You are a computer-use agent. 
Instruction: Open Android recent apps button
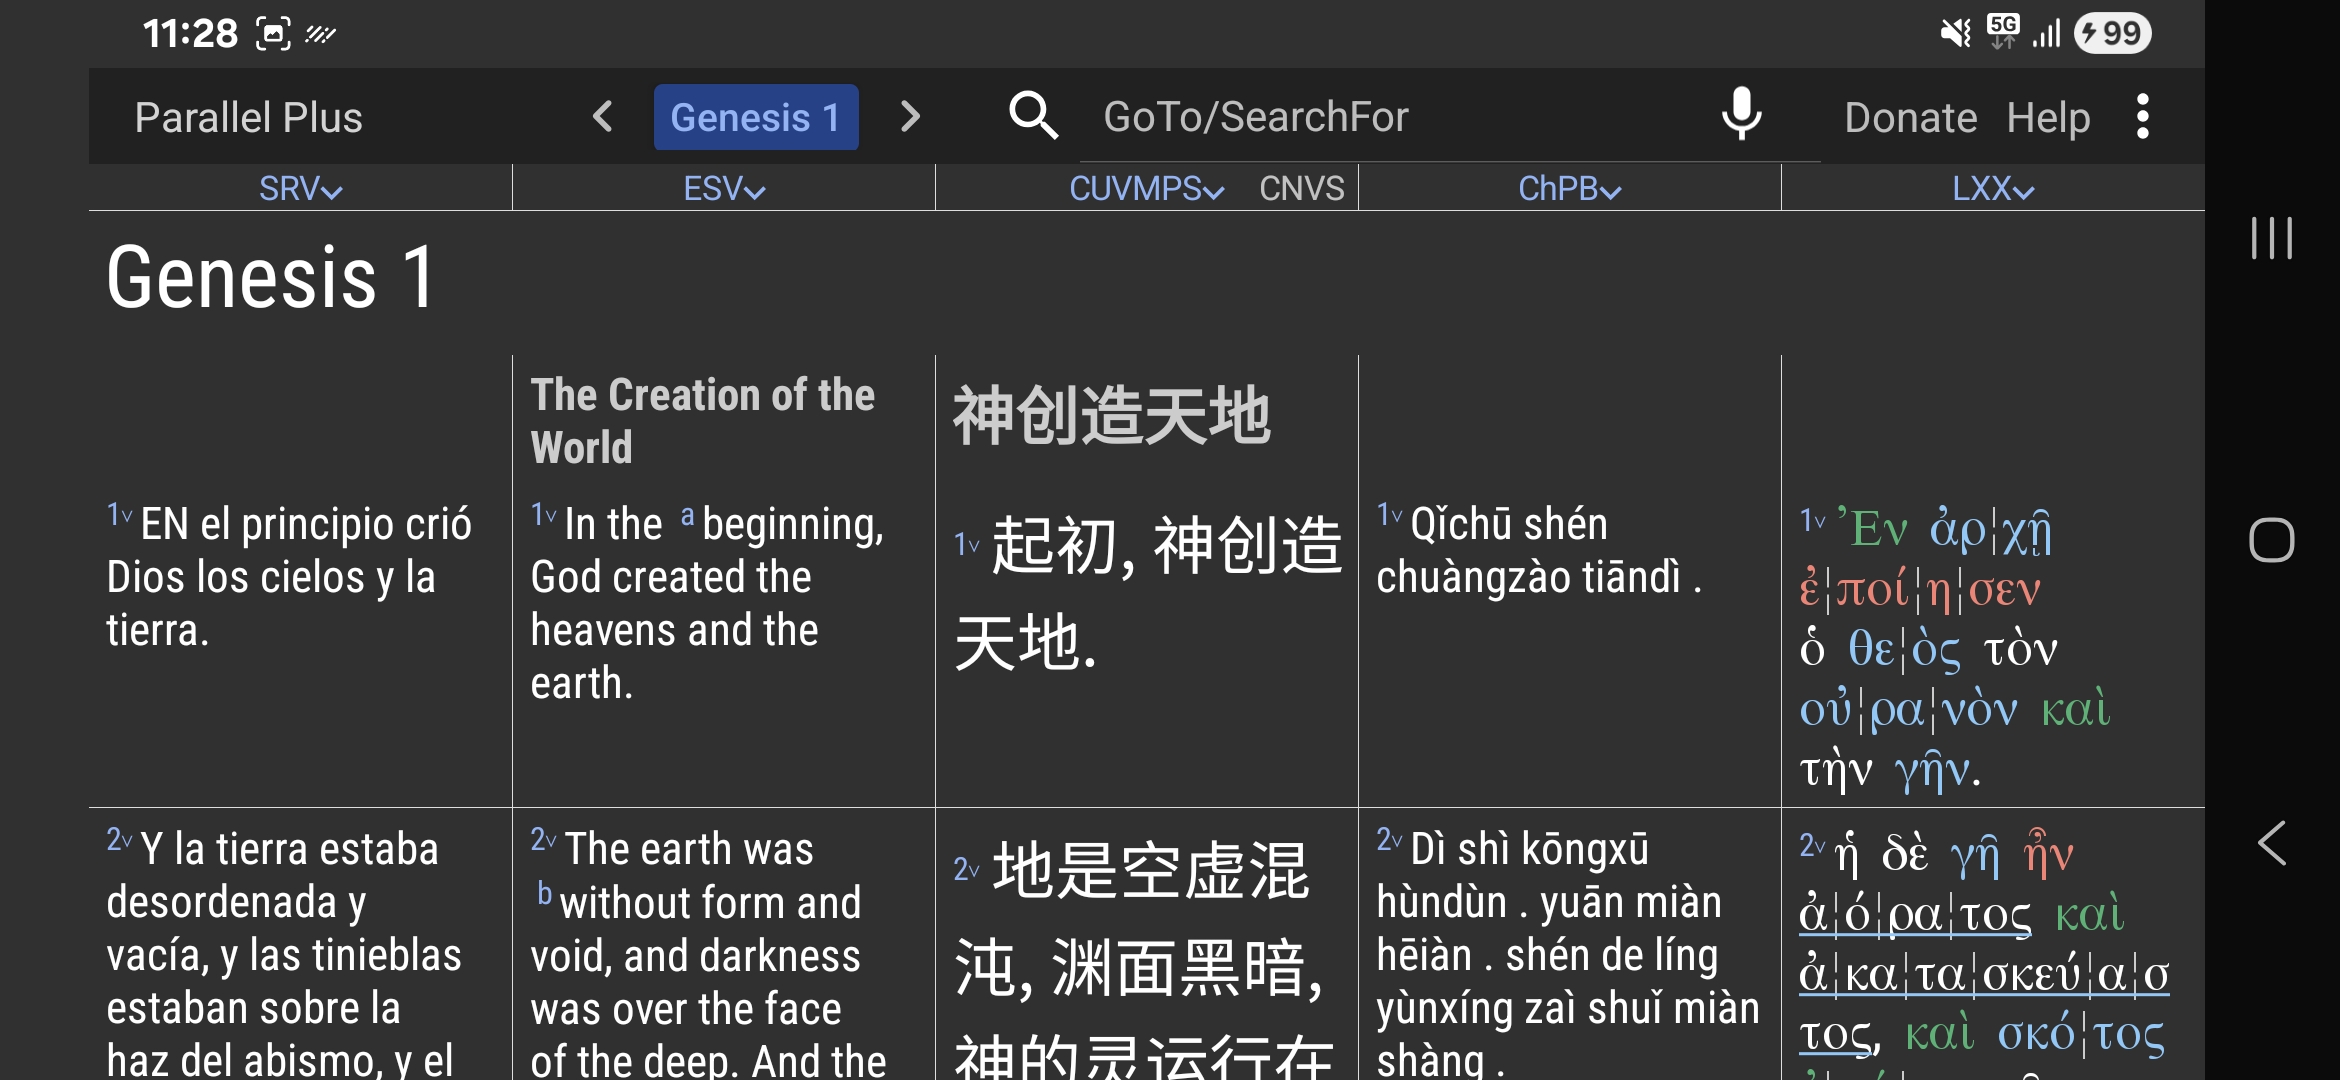point(2271,239)
